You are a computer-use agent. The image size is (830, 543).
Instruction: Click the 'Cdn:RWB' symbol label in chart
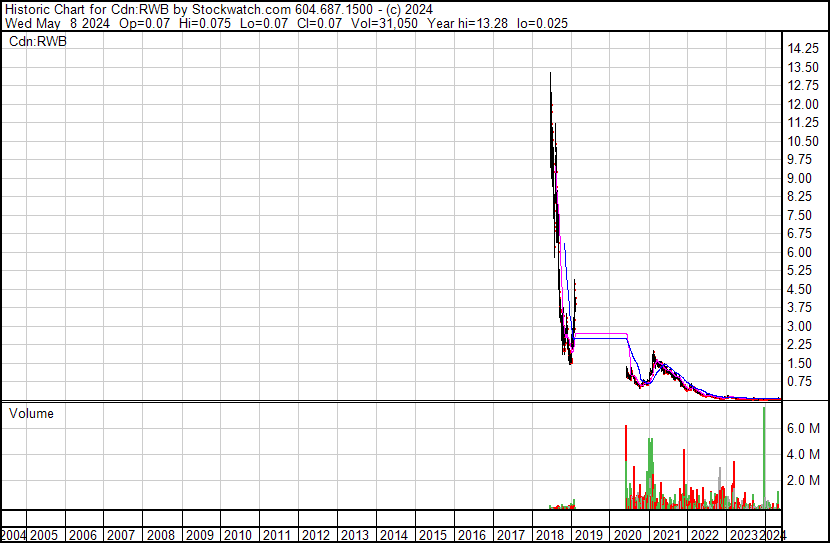pos(38,41)
